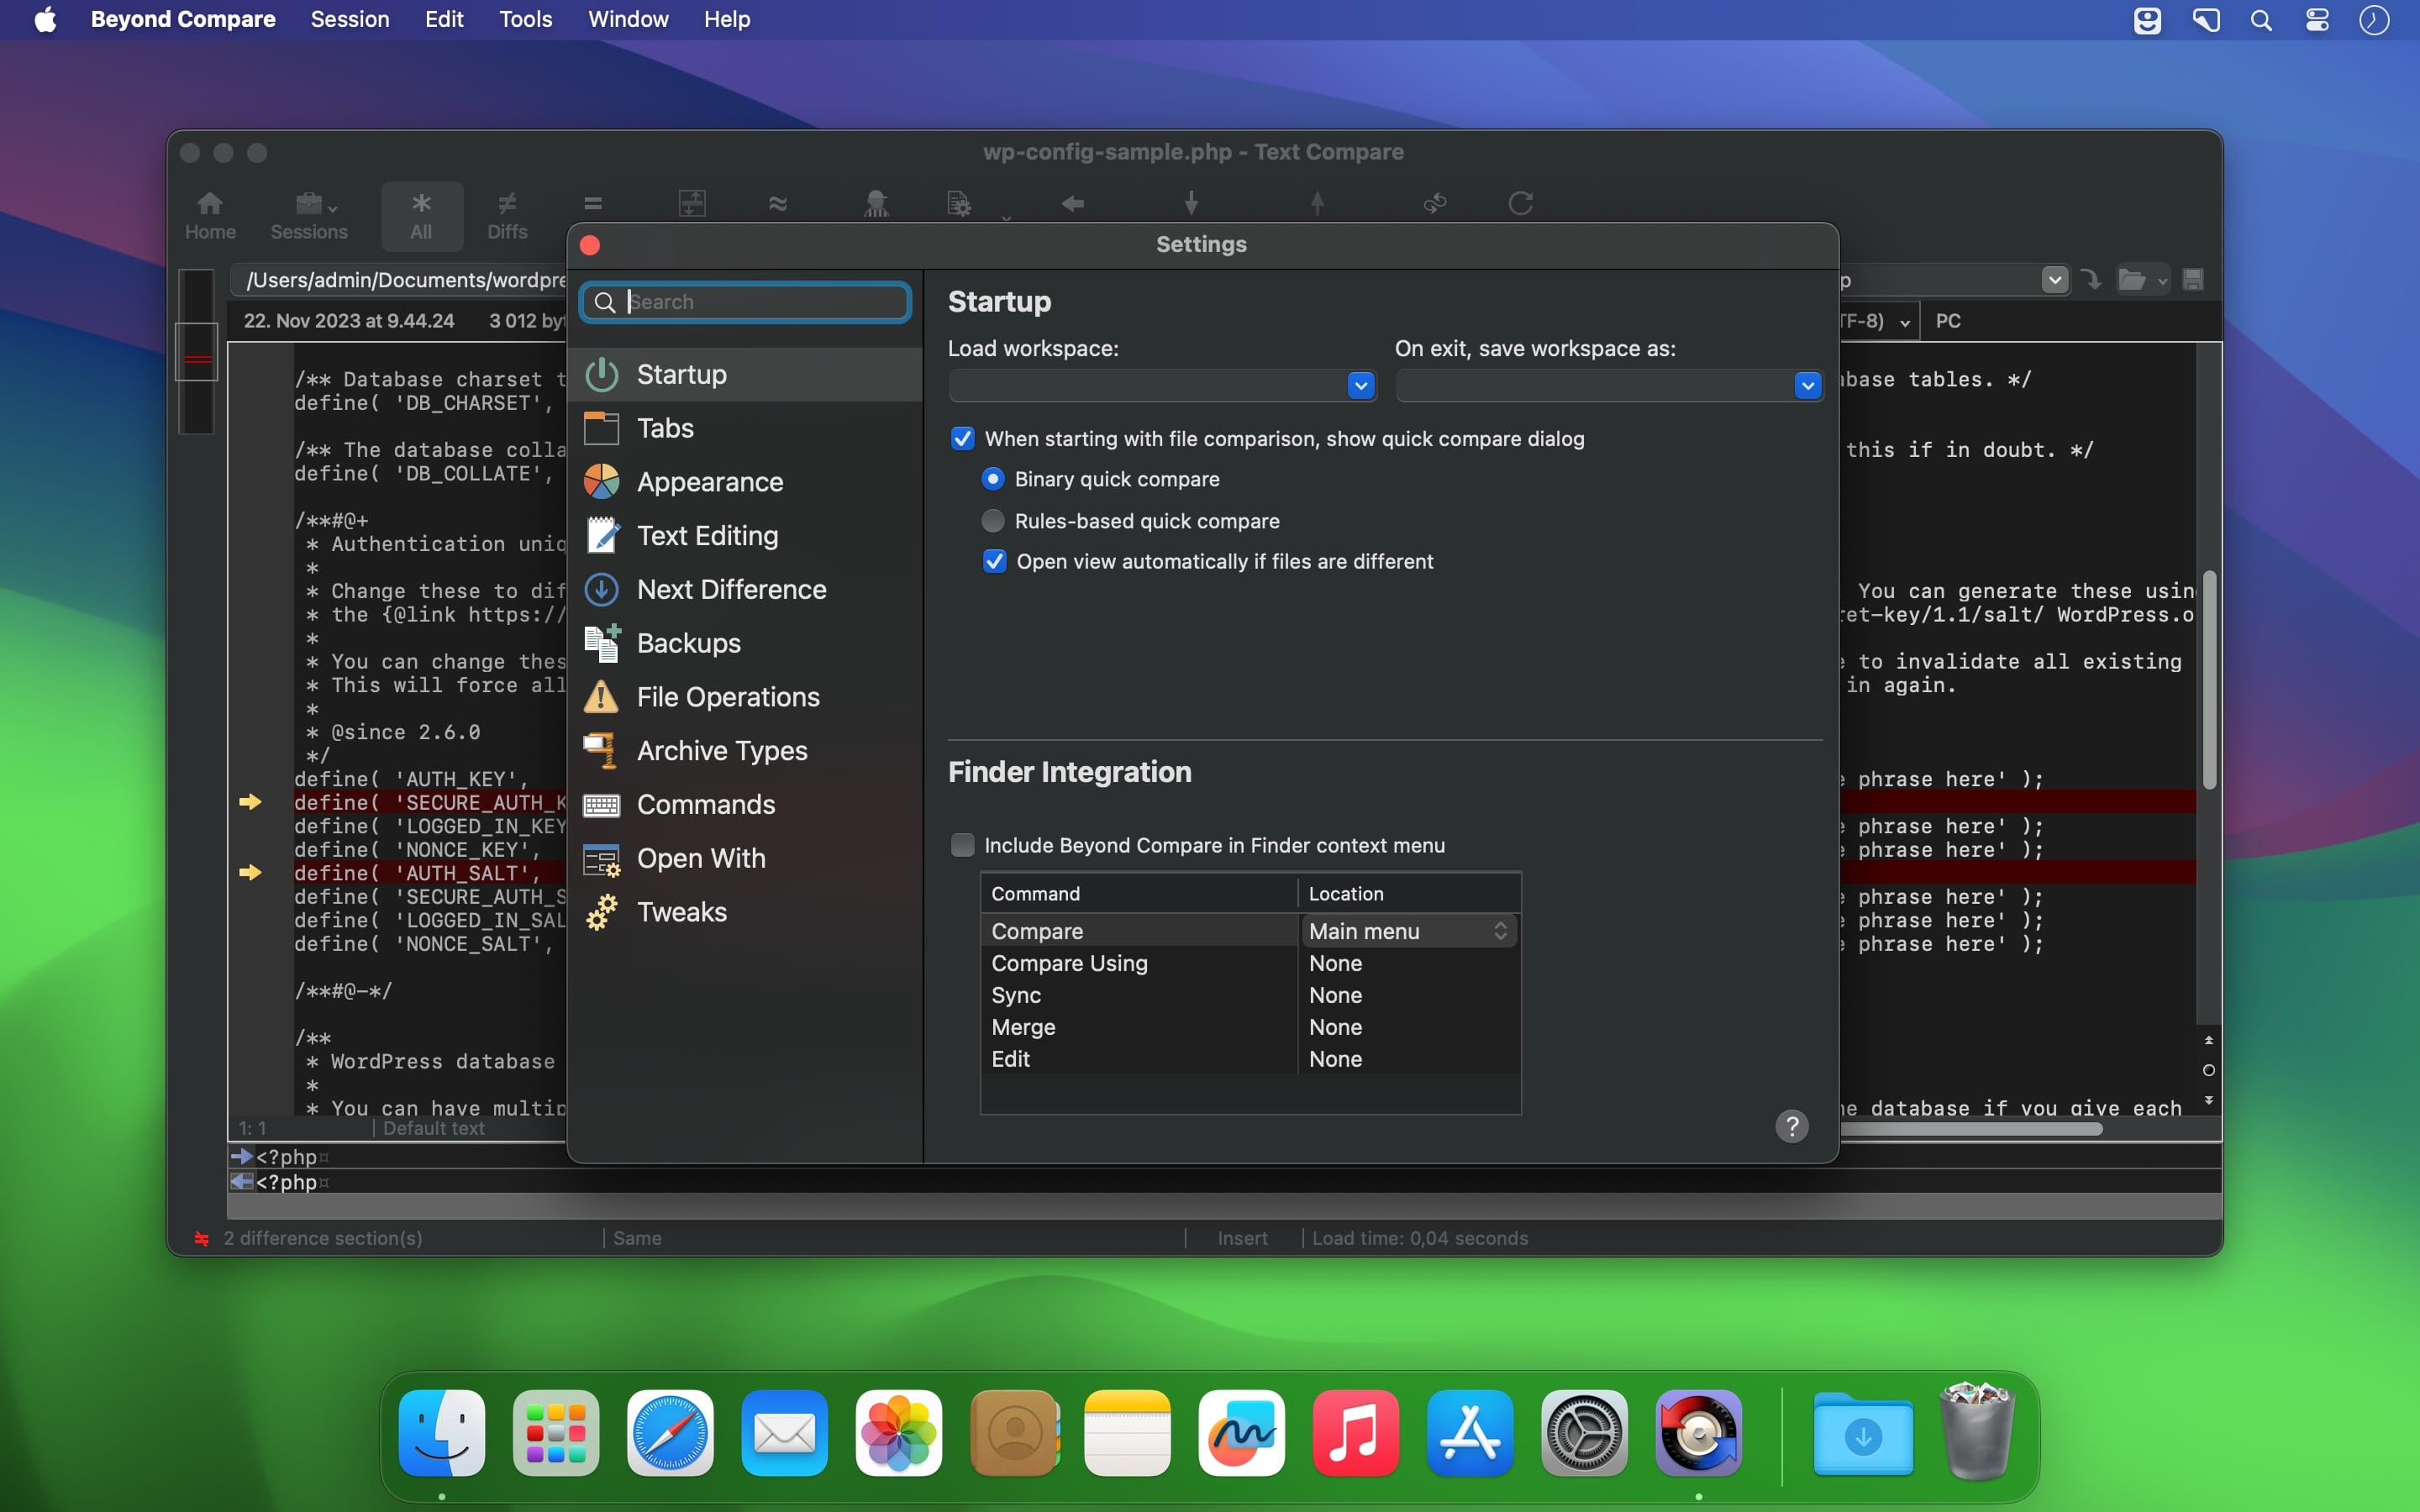Image resolution: width=2420 pixels, height=1512 pixels.
Task: Switch to Open With settings
Action: (x=745, y=859)
